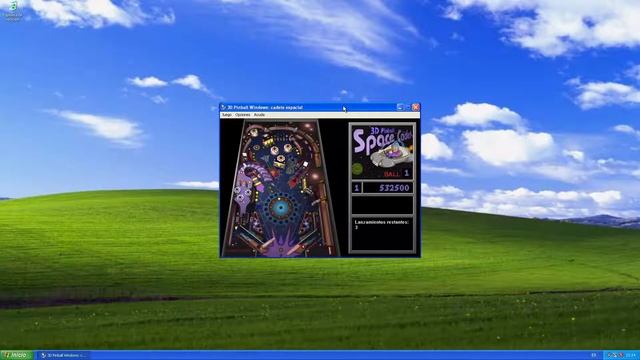Open the Recycle Bin desktop icon
Screen dimensions: 640x360
click(x=13, y=10)
